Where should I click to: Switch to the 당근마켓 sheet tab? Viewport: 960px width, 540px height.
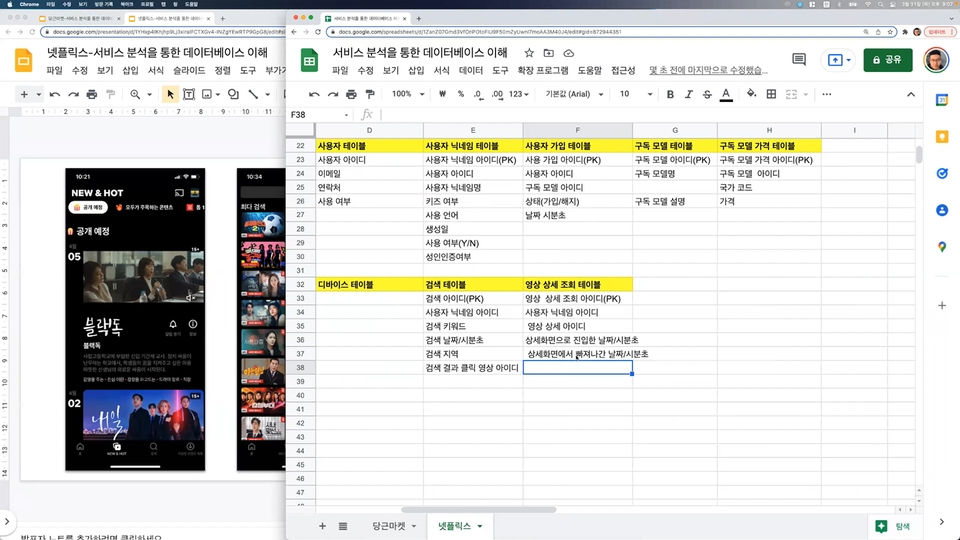click(388, 526)
